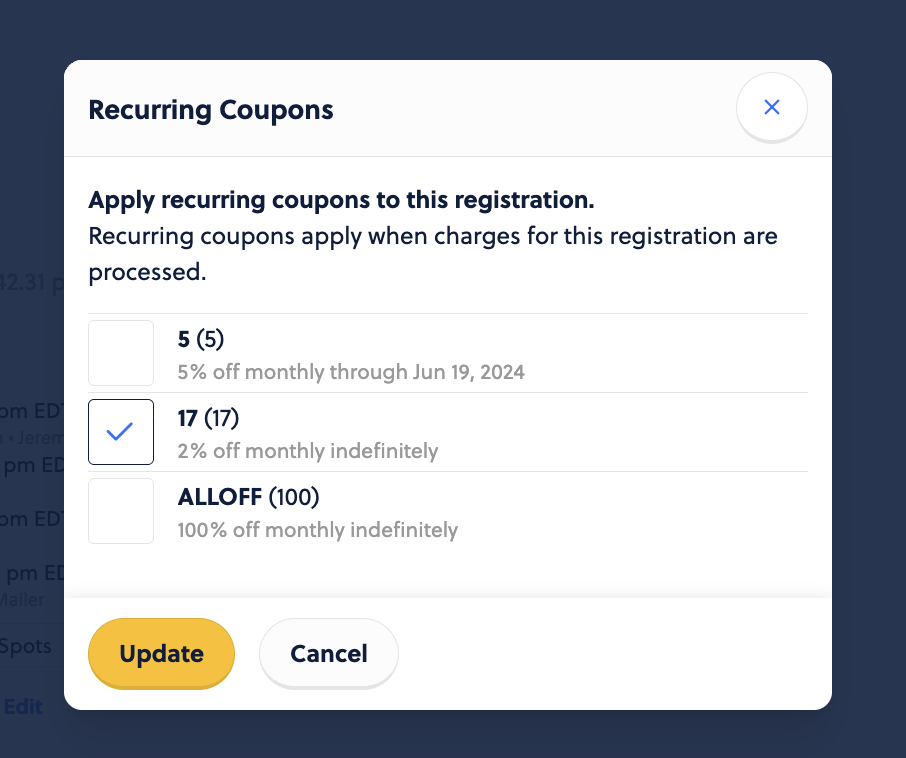Click the Update button
Screen dimensions: 906x758
tap(161, 653)
